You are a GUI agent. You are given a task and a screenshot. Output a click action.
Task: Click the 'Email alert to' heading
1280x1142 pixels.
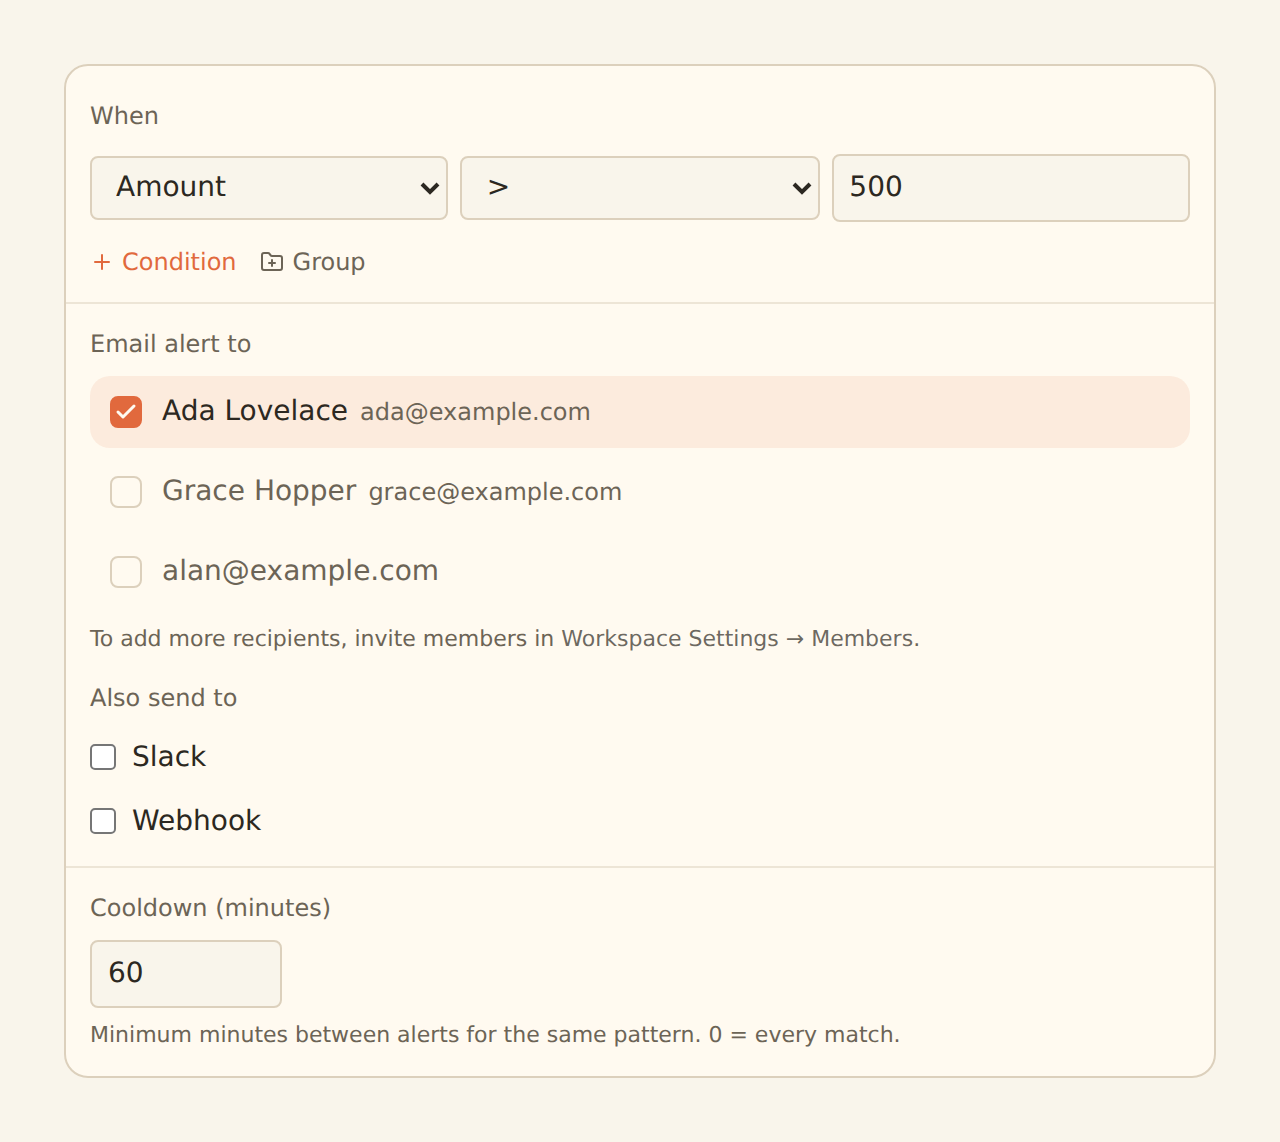171,344
